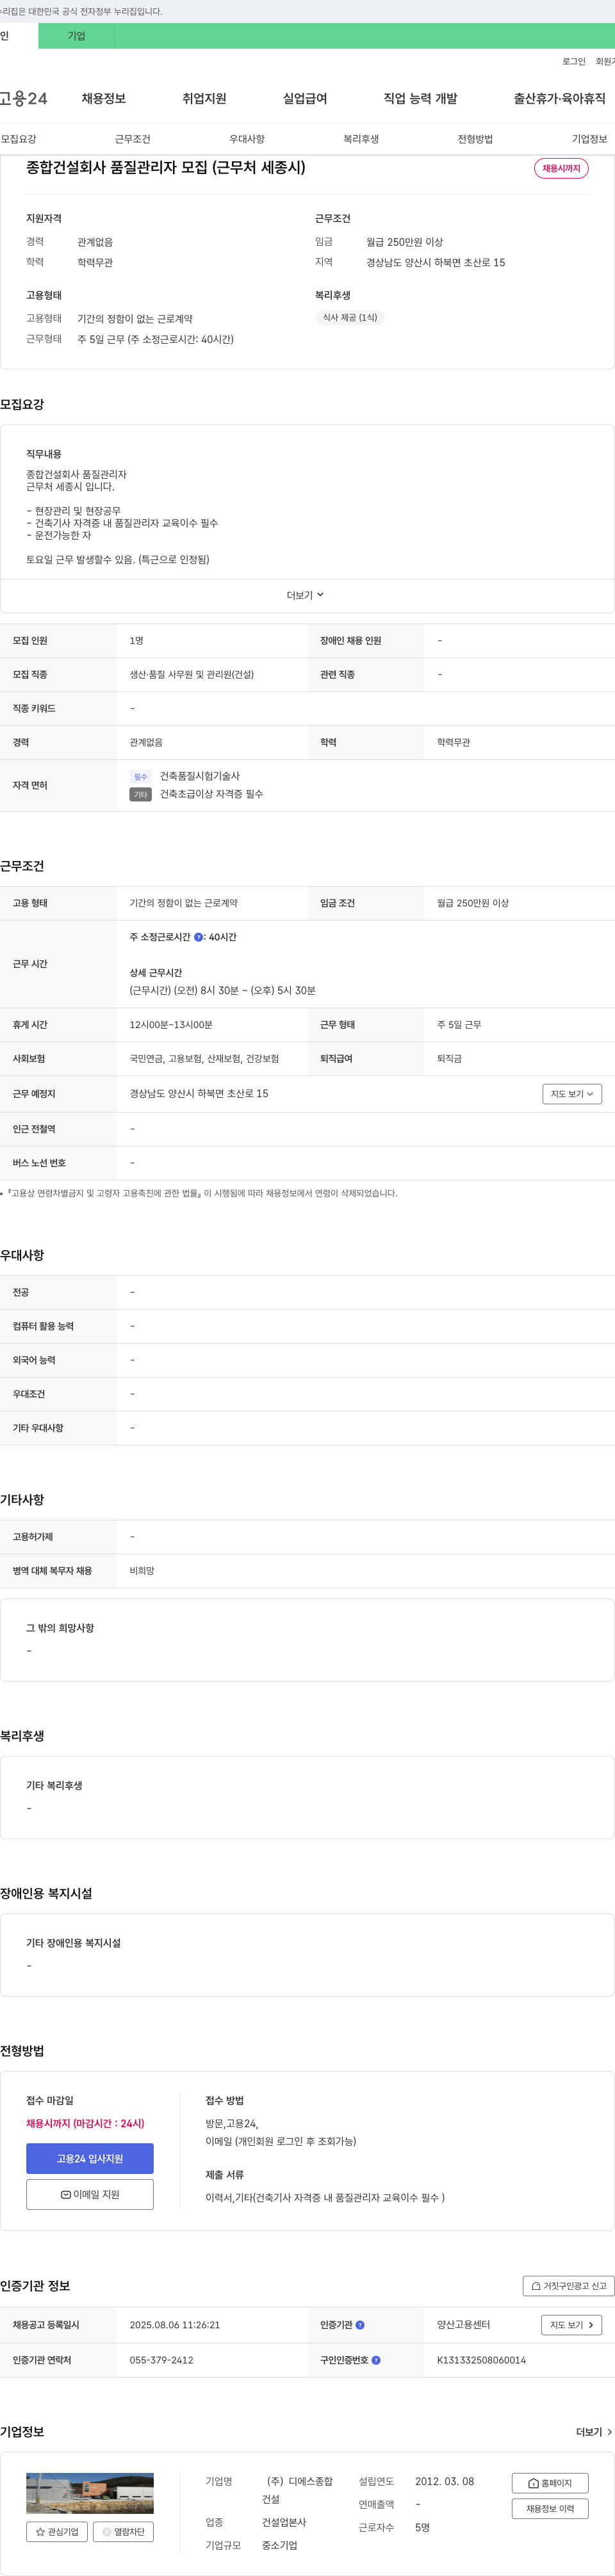Click the 이메일 지원 button

coord(90,2194)
